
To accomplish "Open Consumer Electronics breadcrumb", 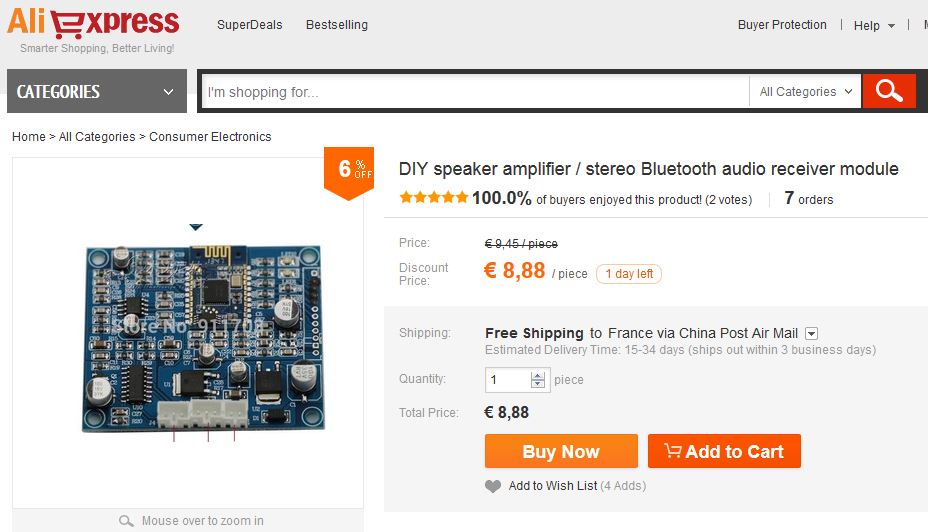I will click(210, 137).
